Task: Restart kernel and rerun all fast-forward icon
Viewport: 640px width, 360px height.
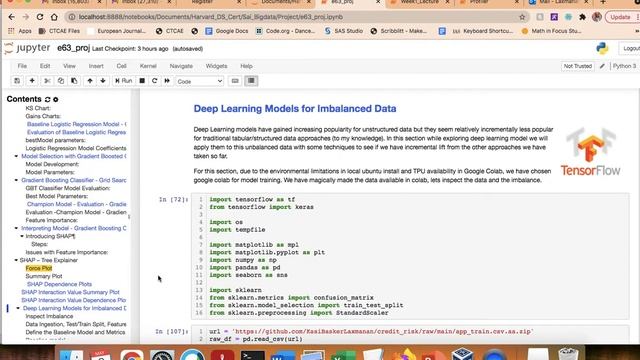Action: 167,81
